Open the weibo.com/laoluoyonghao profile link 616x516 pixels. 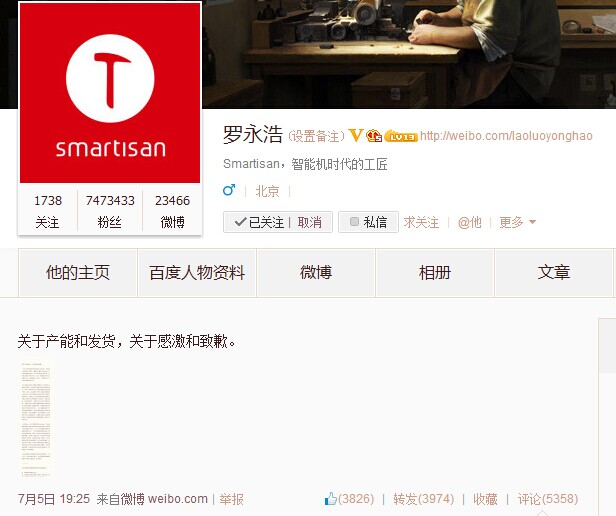pyautogui.click(x=506, y=136)
